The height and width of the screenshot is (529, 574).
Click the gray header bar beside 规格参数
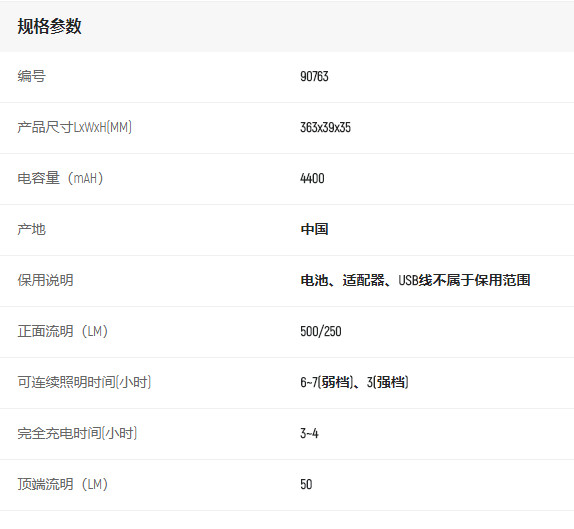point(328,26)
